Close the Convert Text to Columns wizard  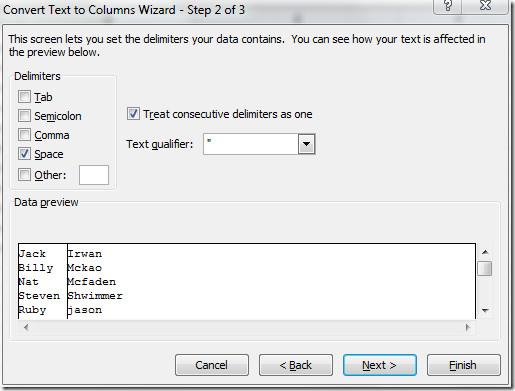pos(485,6)
